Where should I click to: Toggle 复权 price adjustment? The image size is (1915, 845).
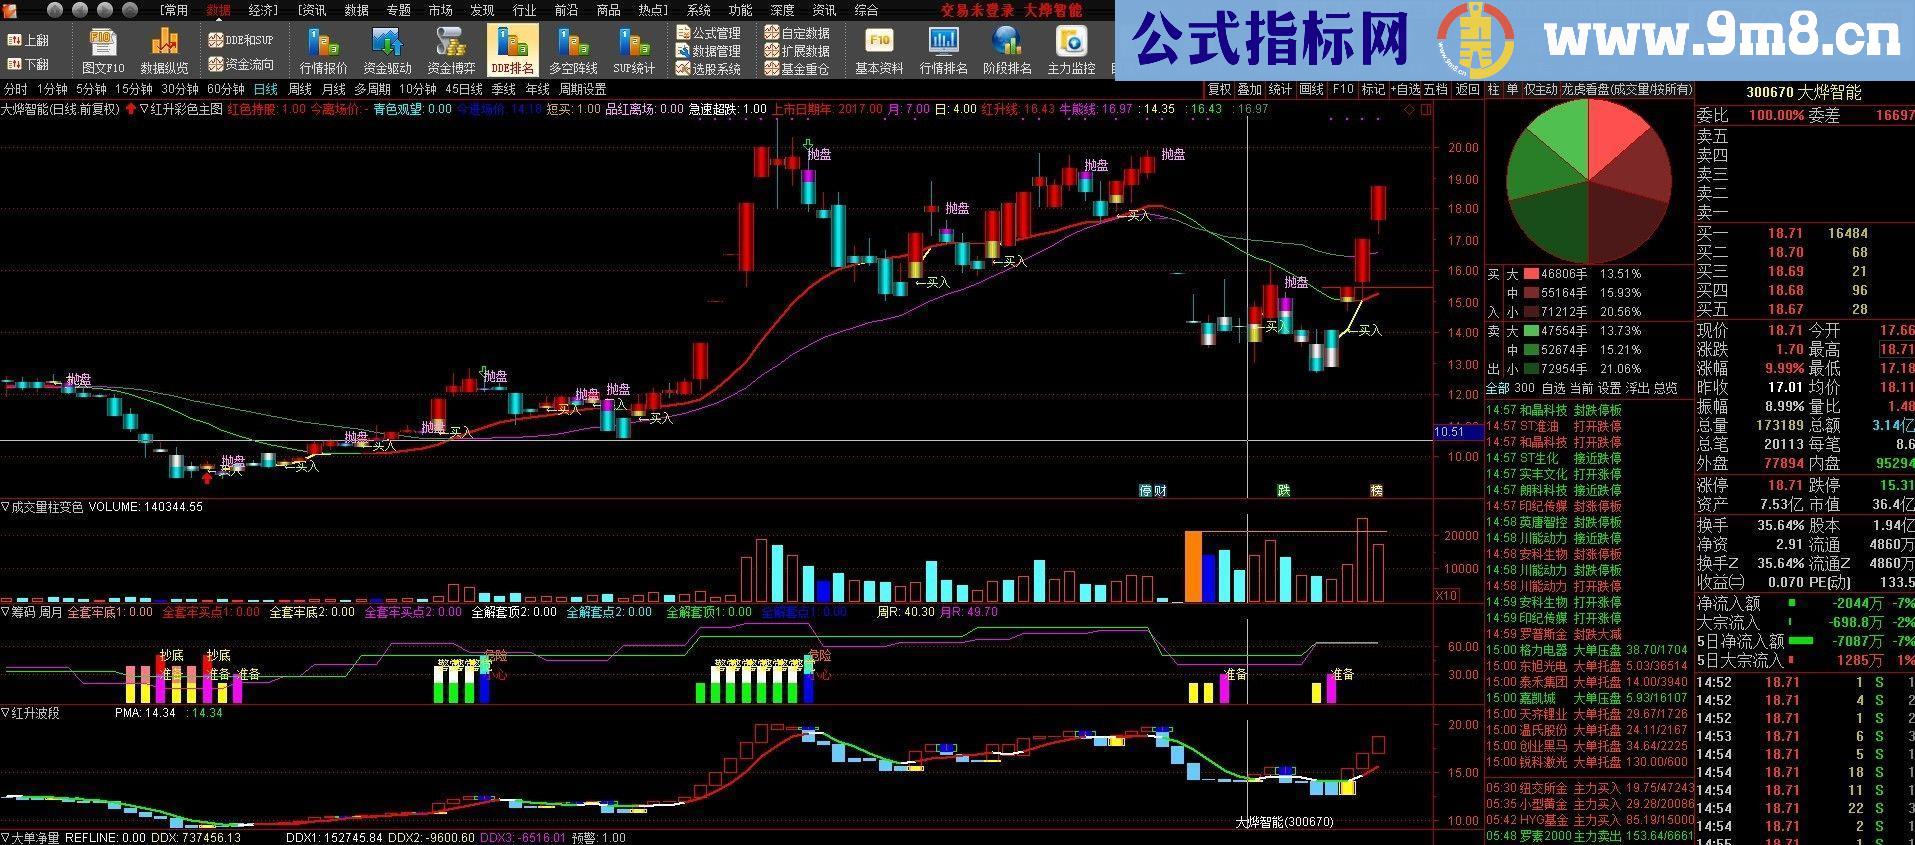1219,89
